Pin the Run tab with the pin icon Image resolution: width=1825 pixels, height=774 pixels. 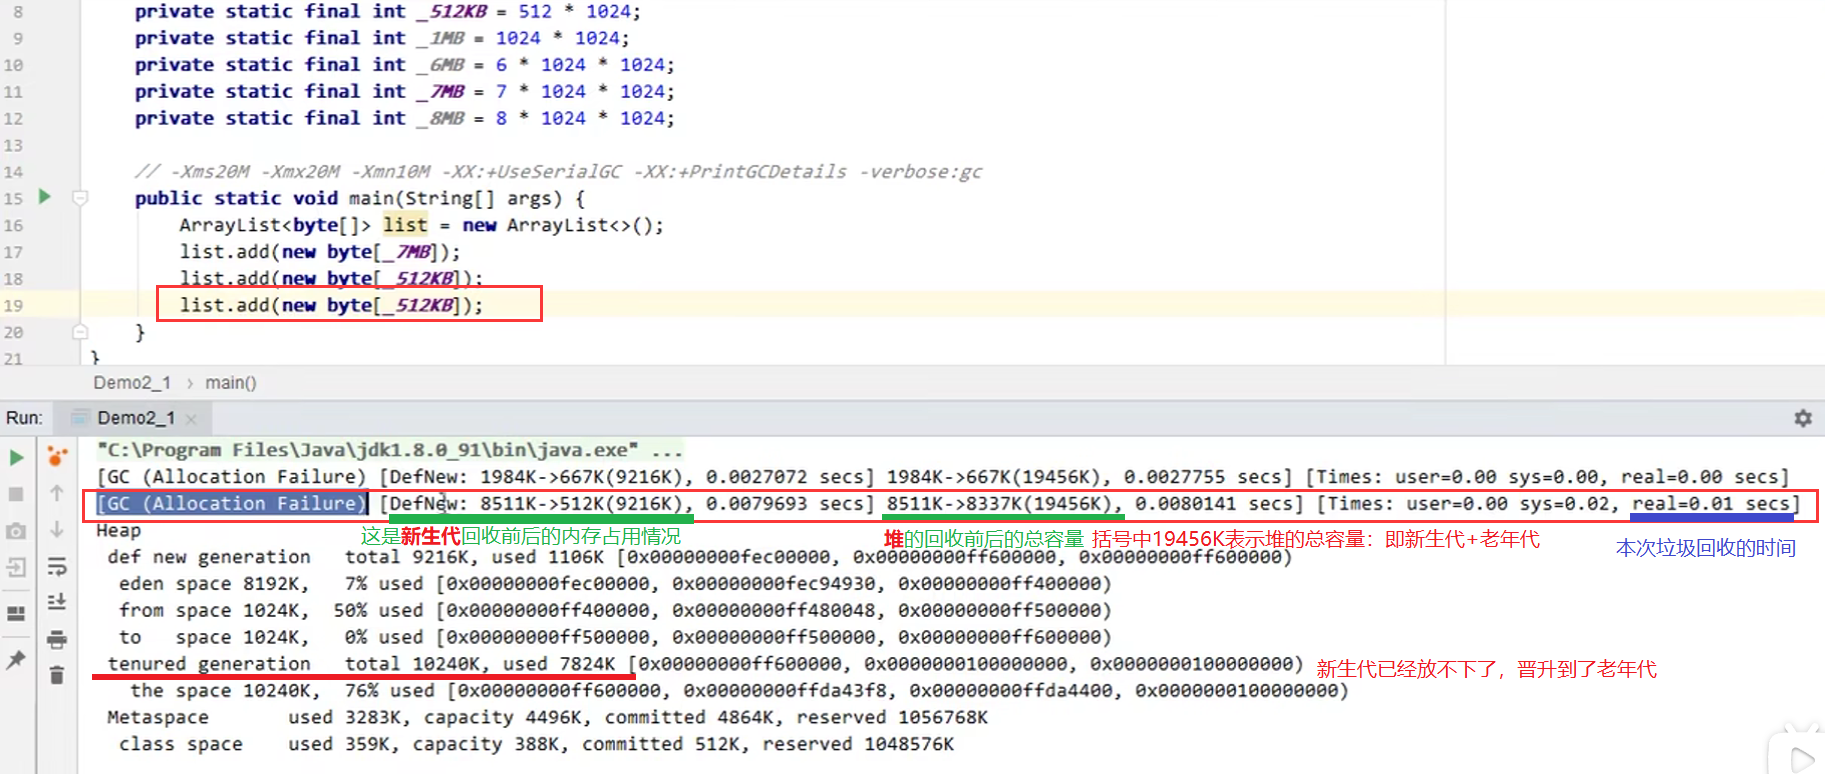pos(16,660)
